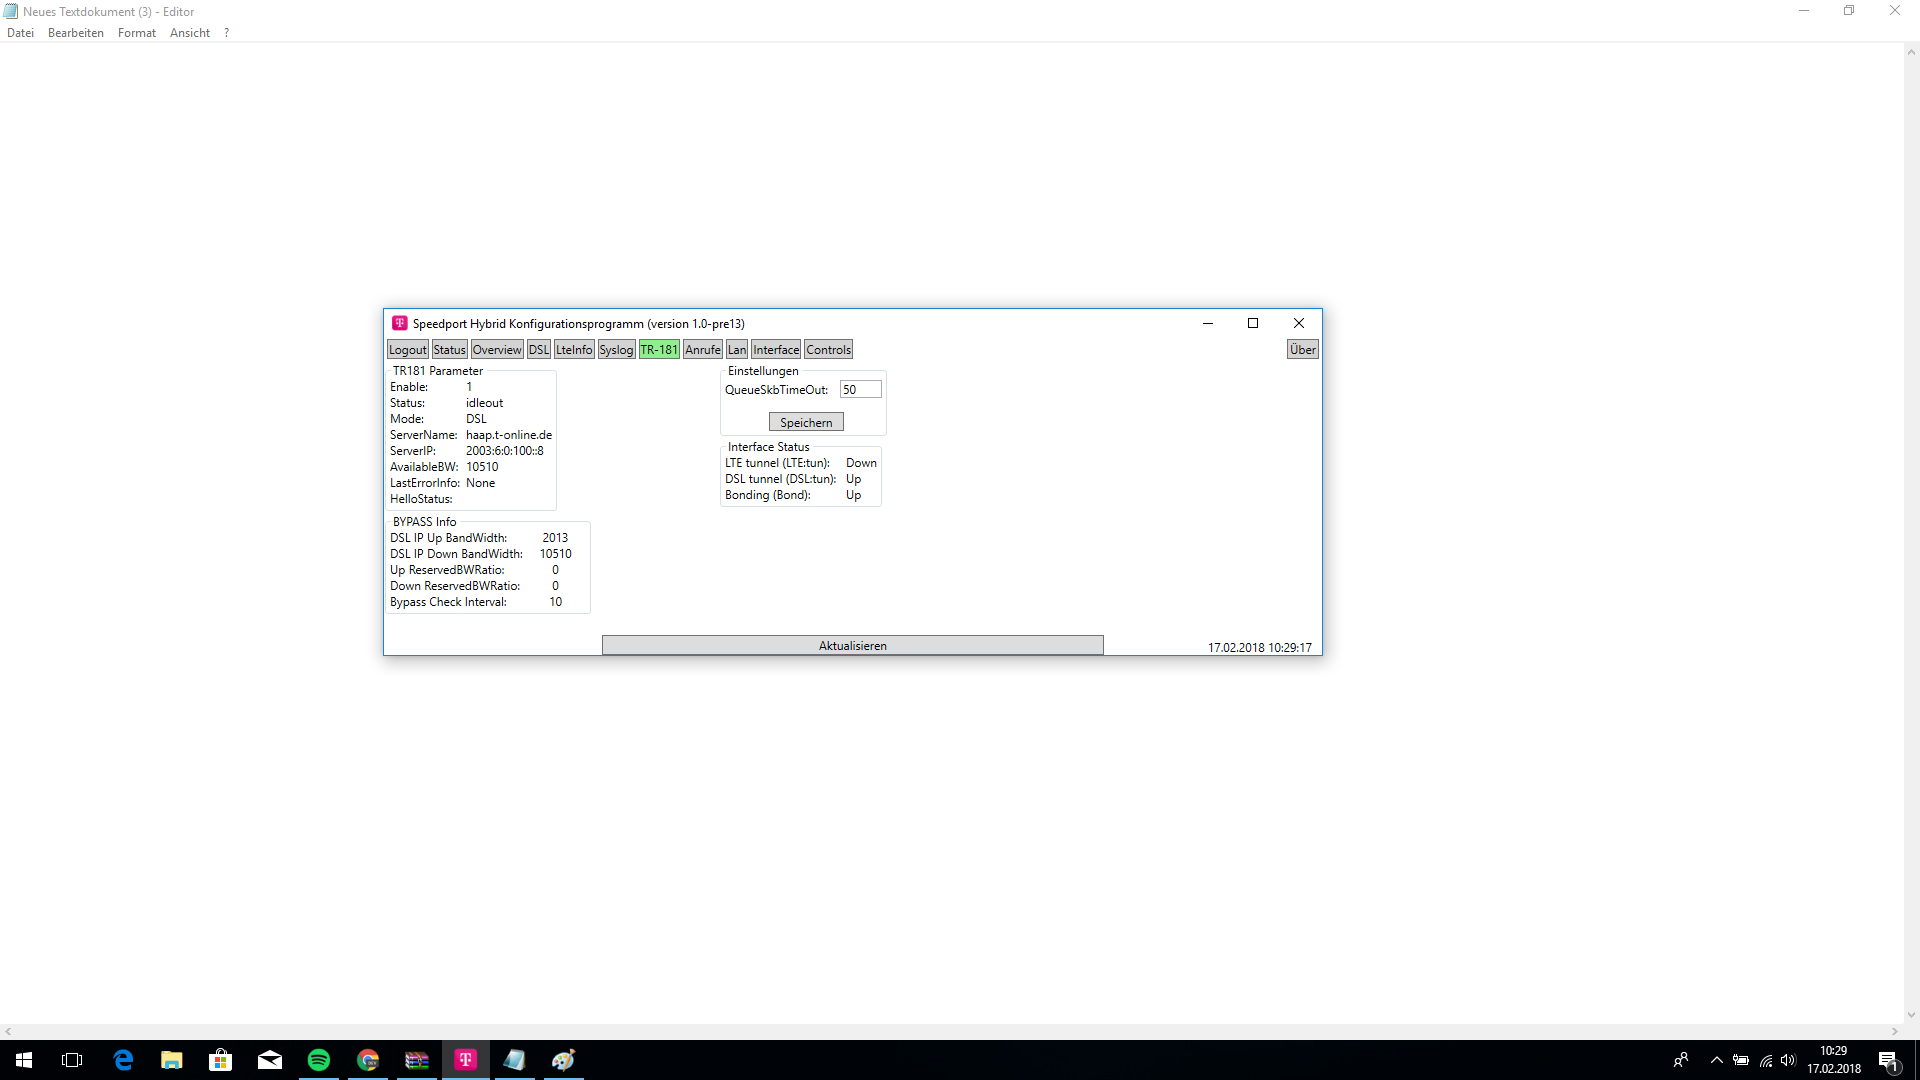Viewport: 1920px width, 1080px height.
Task: Switch to the Notepad taskbar icon
Action: coord(515,1060)
